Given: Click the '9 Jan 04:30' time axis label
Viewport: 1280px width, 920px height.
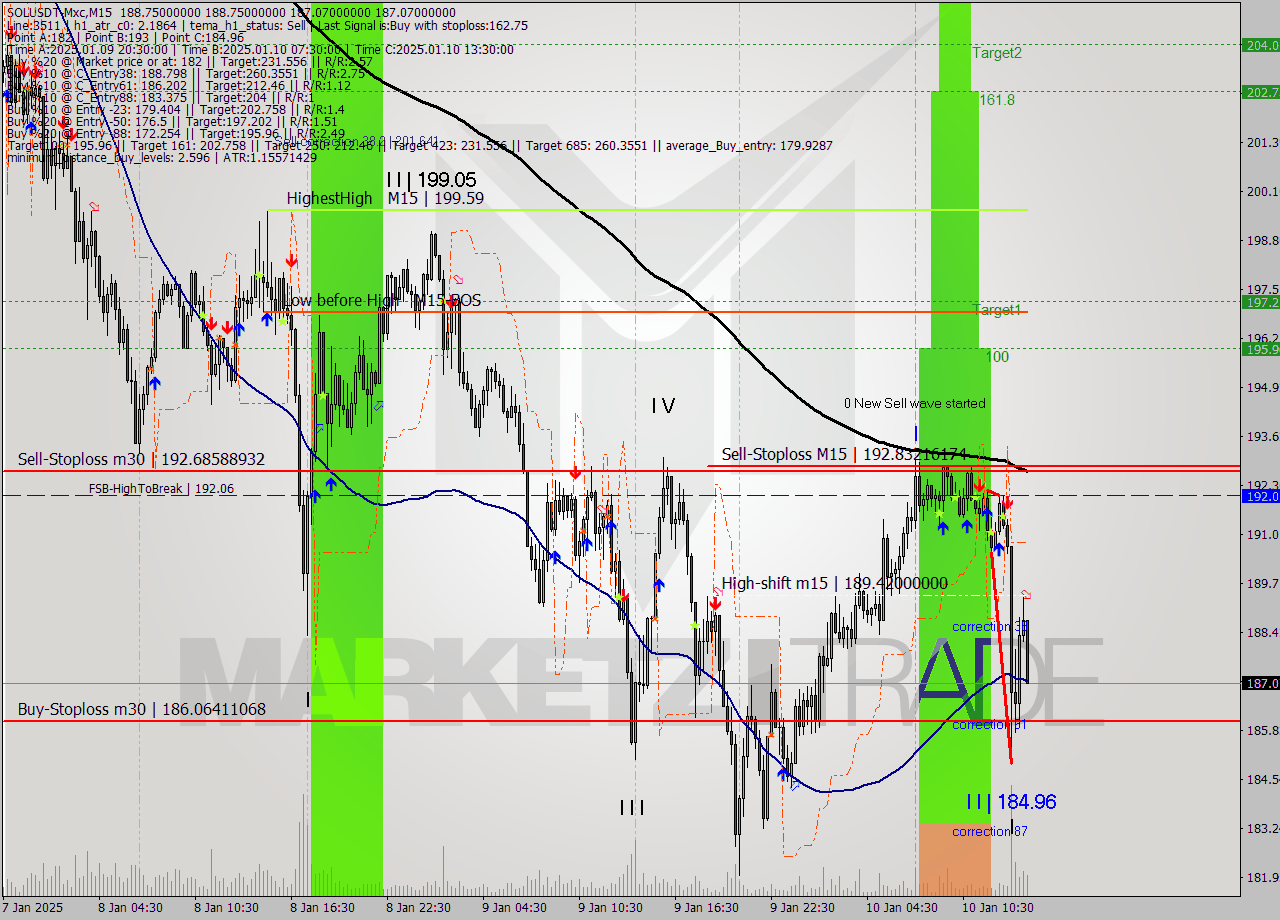Looking at the screenshot, I should [514, 908].
